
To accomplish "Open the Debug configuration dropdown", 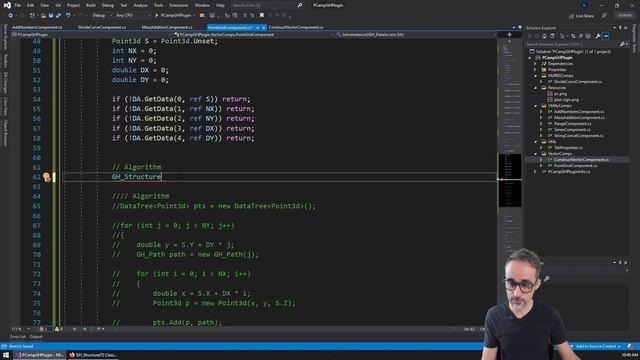I will [x=102, y=16].
